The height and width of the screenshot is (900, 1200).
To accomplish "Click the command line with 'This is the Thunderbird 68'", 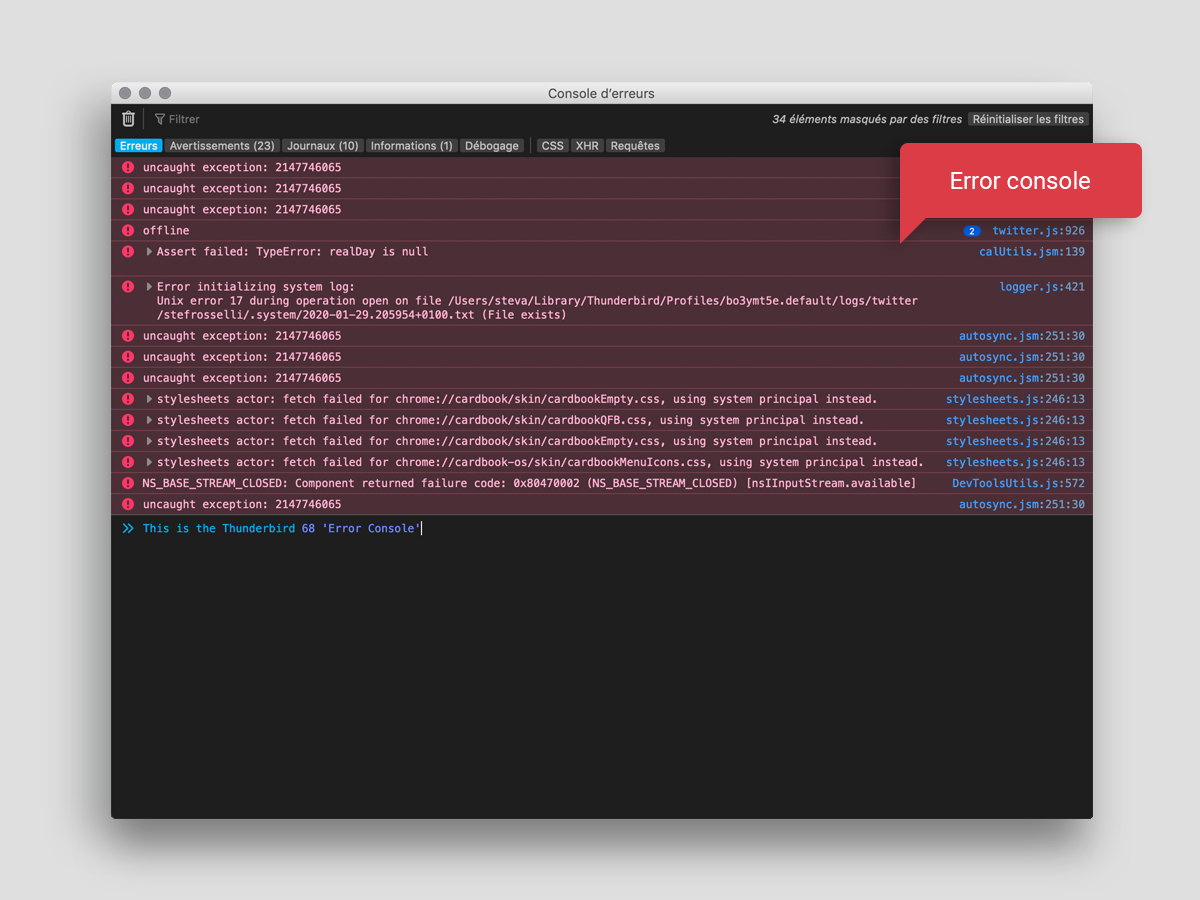I will (602, 528).
